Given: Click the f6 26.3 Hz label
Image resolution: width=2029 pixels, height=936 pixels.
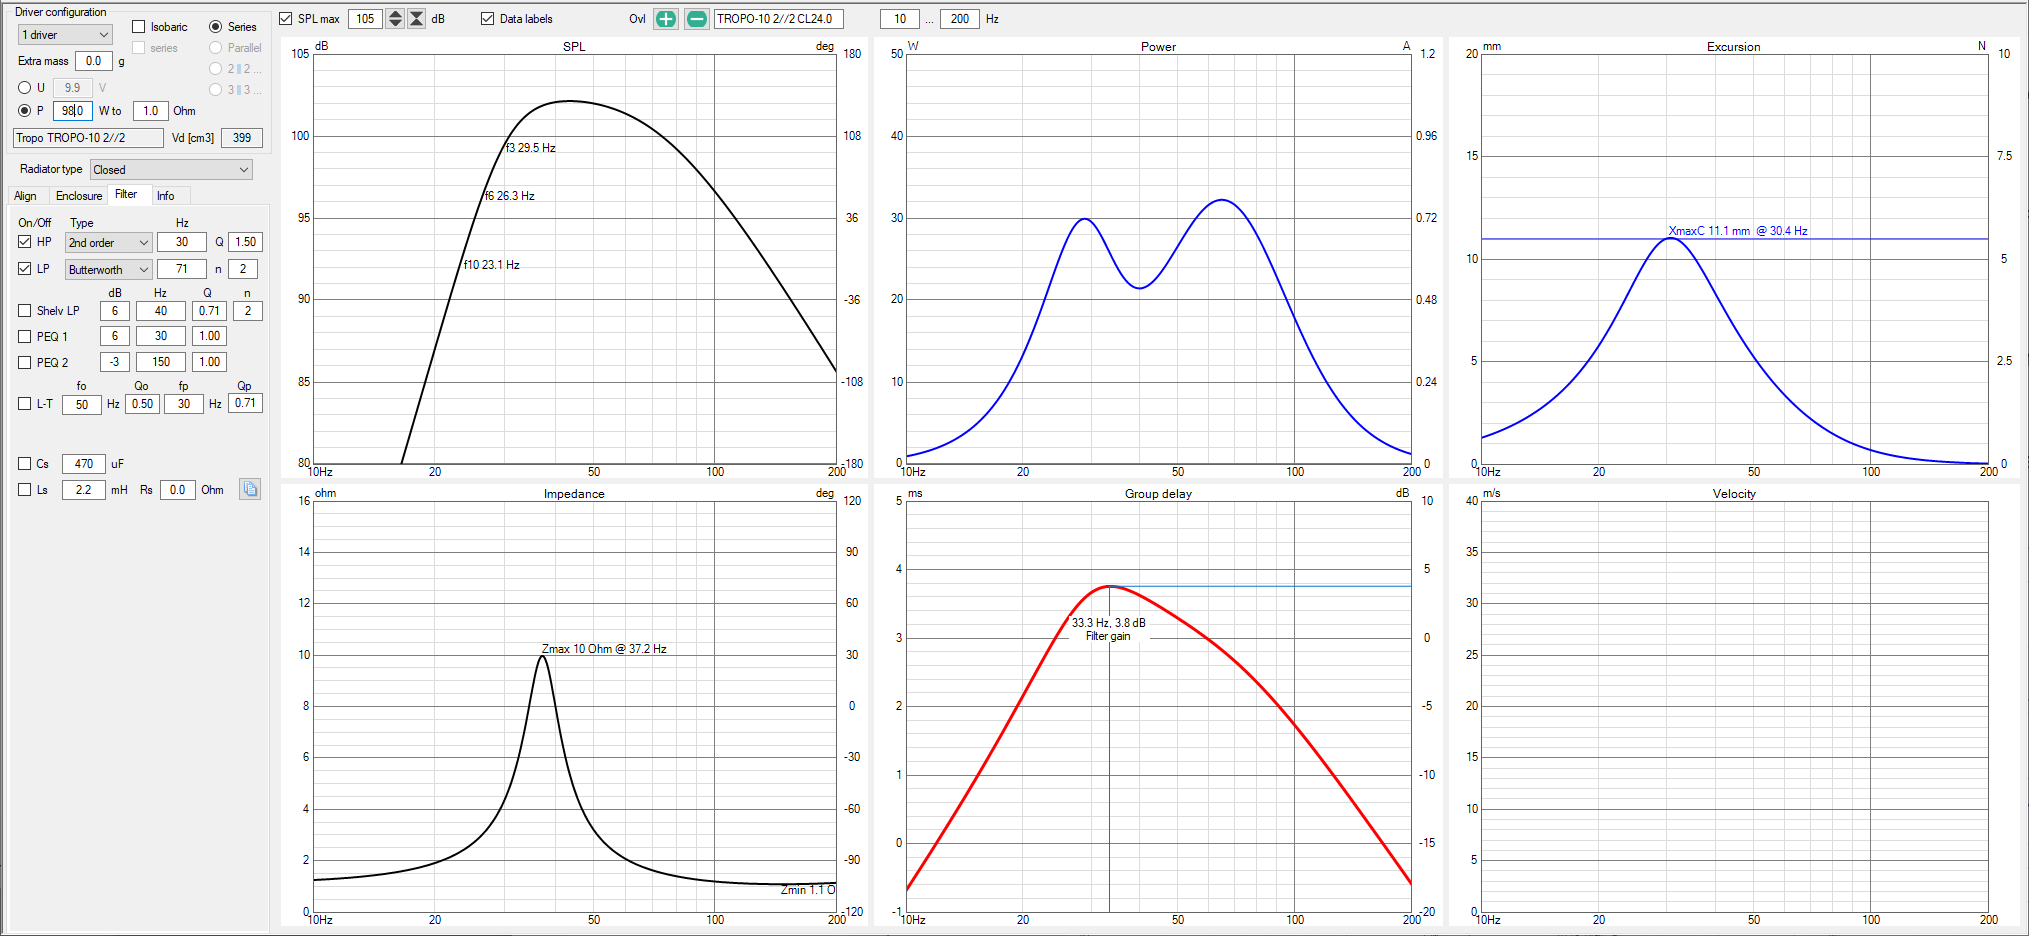Looking at the screenshot, I should pos(510,196).
